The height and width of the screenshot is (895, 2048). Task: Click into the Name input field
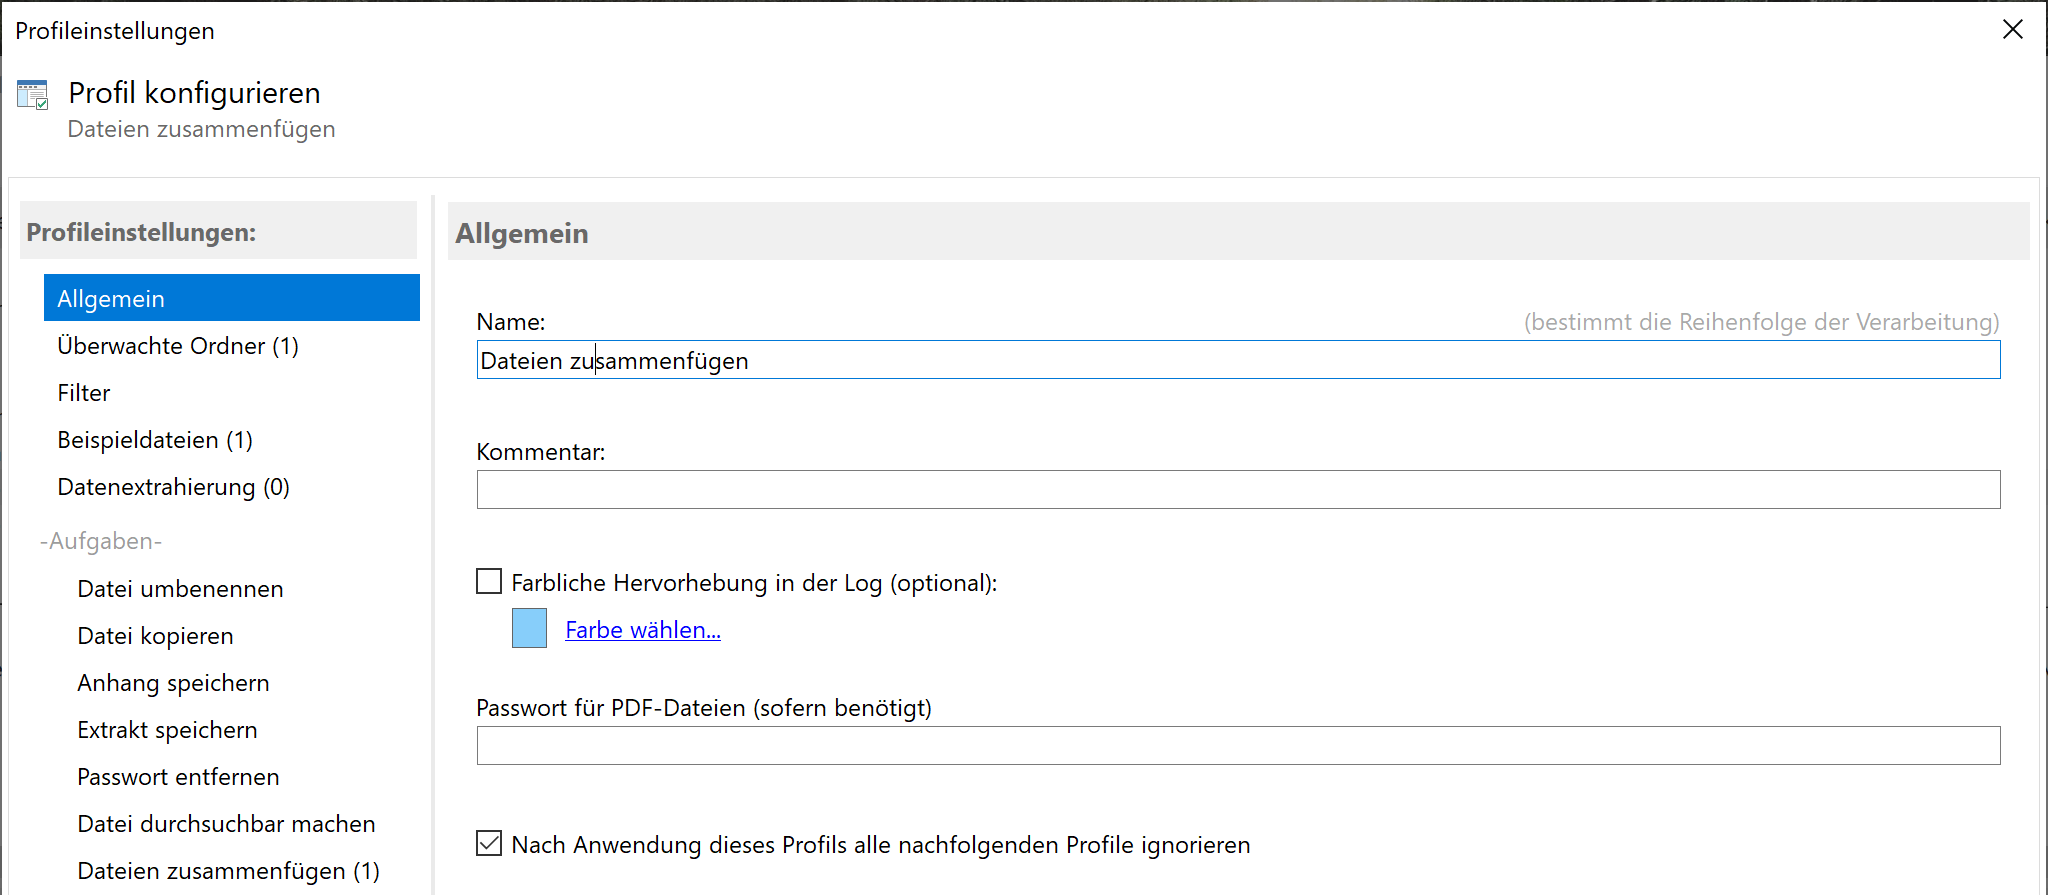point(1238,360)
